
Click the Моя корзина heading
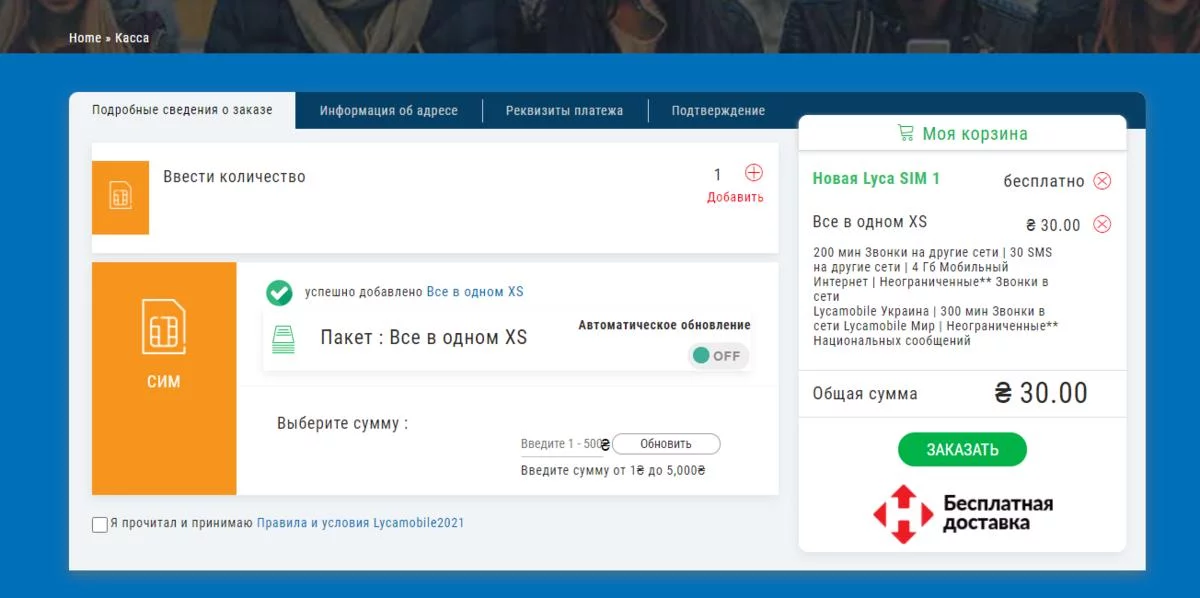(x=975, y=133)
